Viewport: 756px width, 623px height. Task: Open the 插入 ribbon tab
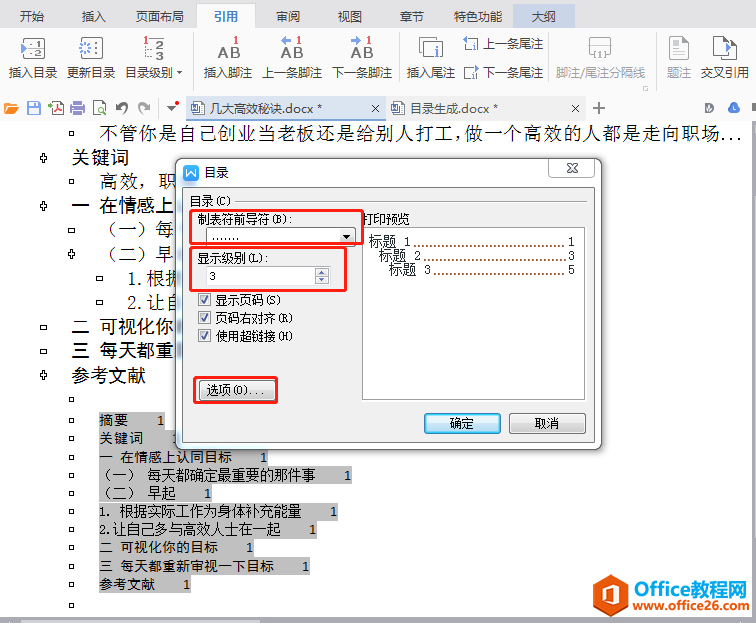[94, 17]
